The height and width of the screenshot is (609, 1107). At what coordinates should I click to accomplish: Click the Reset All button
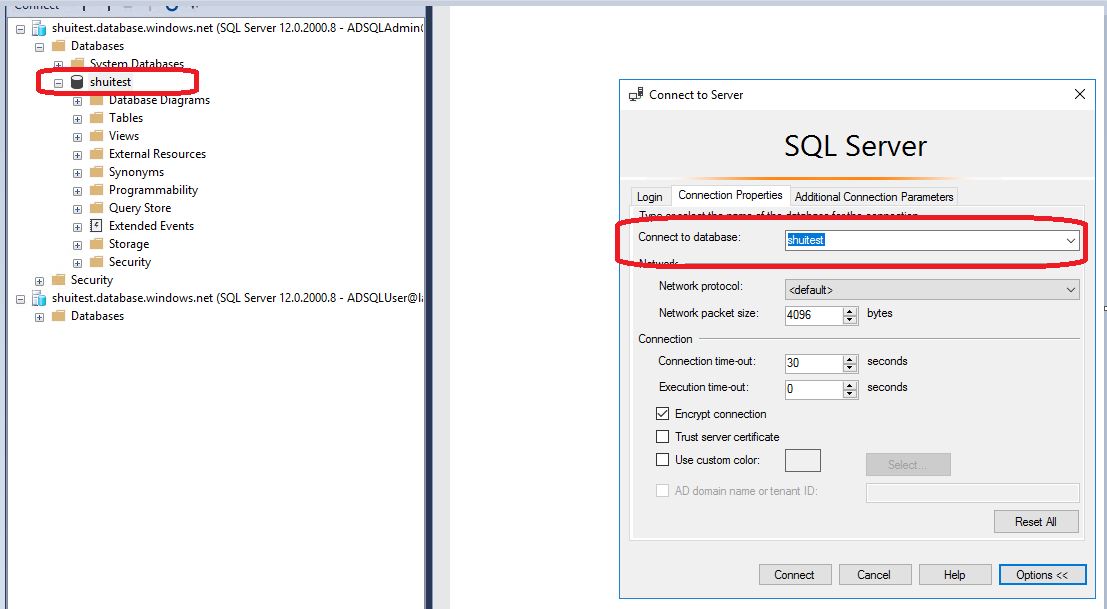pos(1035,522)
